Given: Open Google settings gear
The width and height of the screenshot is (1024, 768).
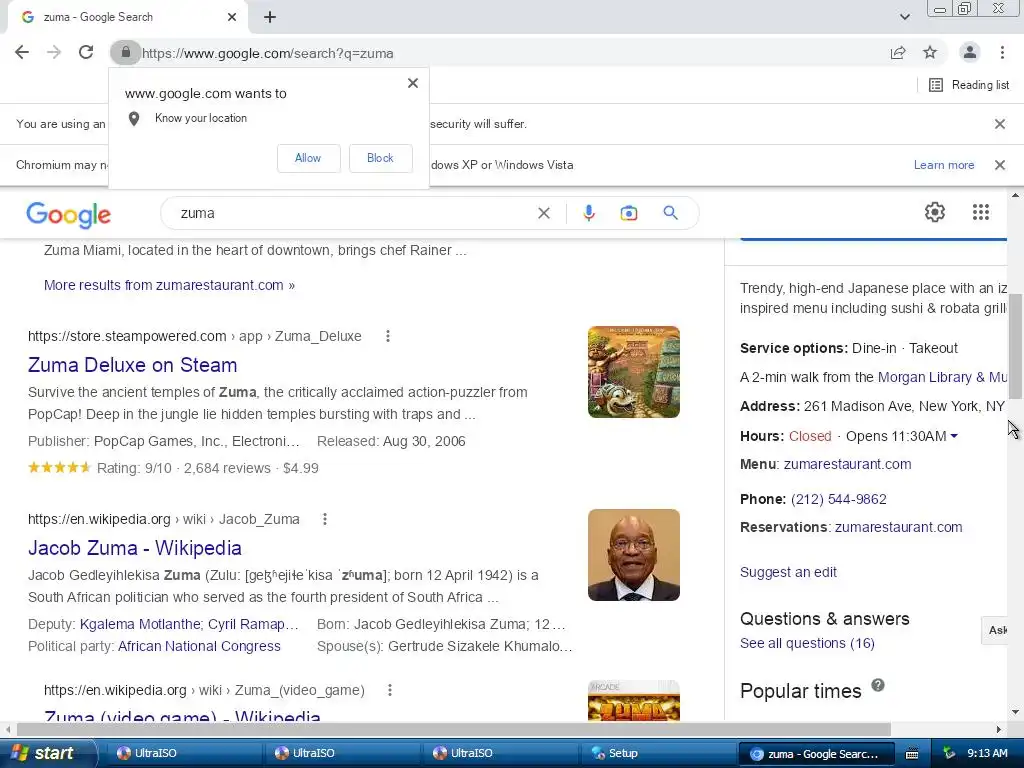Looking at the screenshot, I should [935, 212].
